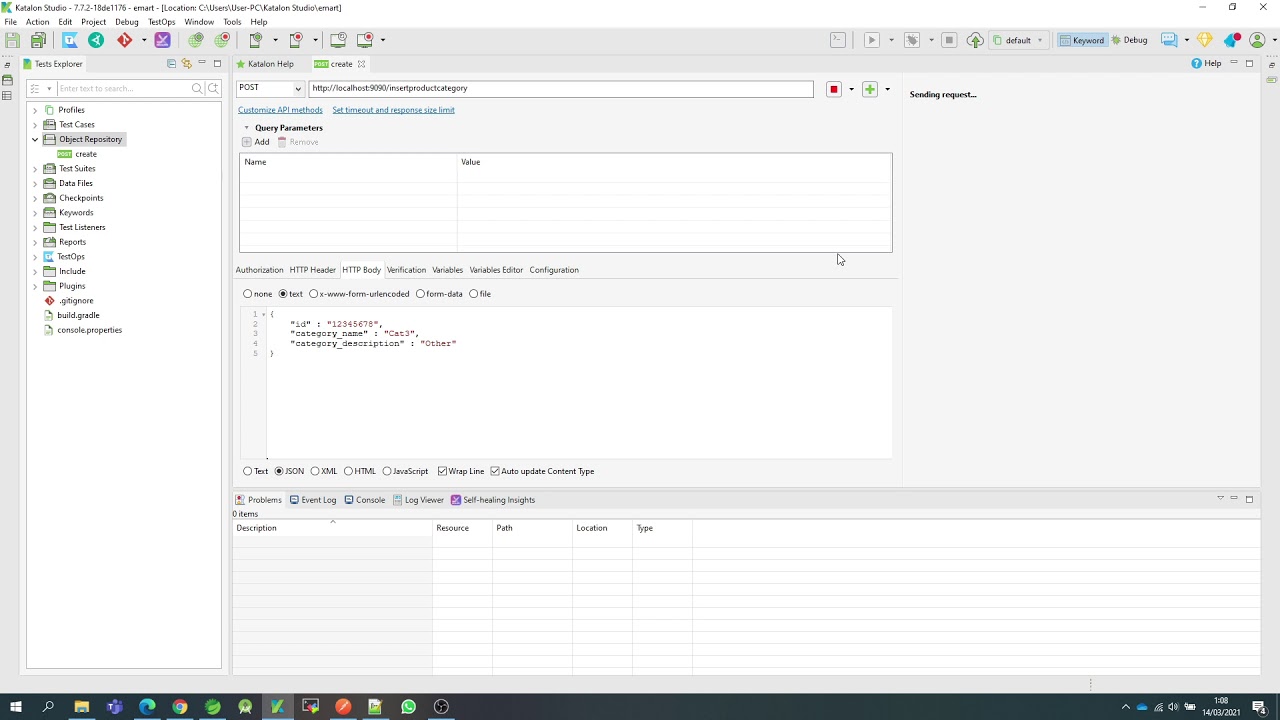Click the purple Slack integration toolbar icon
The height and width of the screenshot is (720, 1280).
click(162, 40)
